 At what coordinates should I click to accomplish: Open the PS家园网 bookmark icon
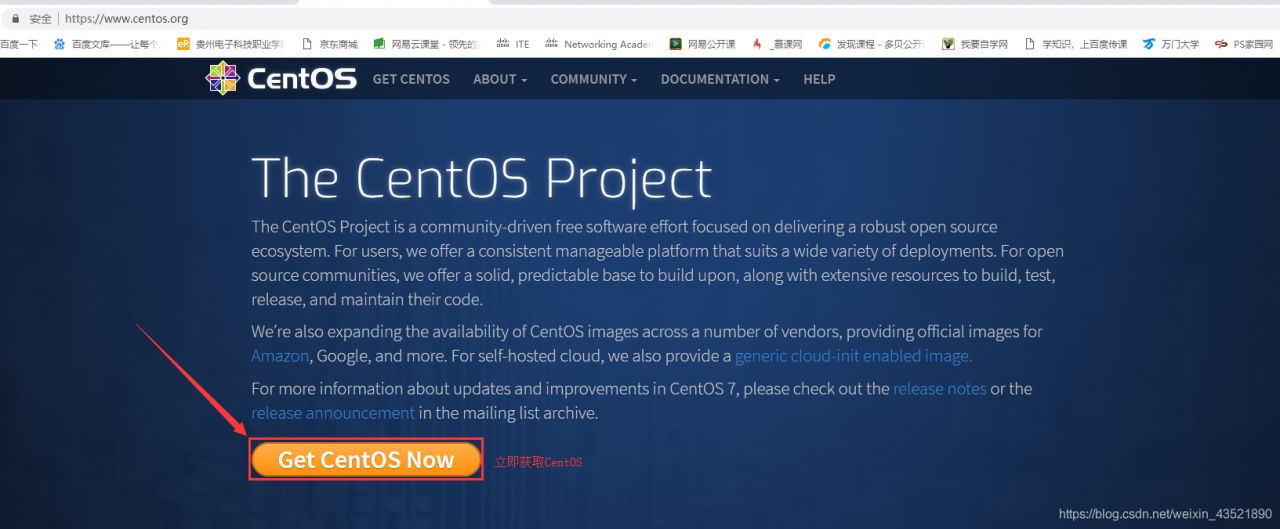click(1221, 44)
